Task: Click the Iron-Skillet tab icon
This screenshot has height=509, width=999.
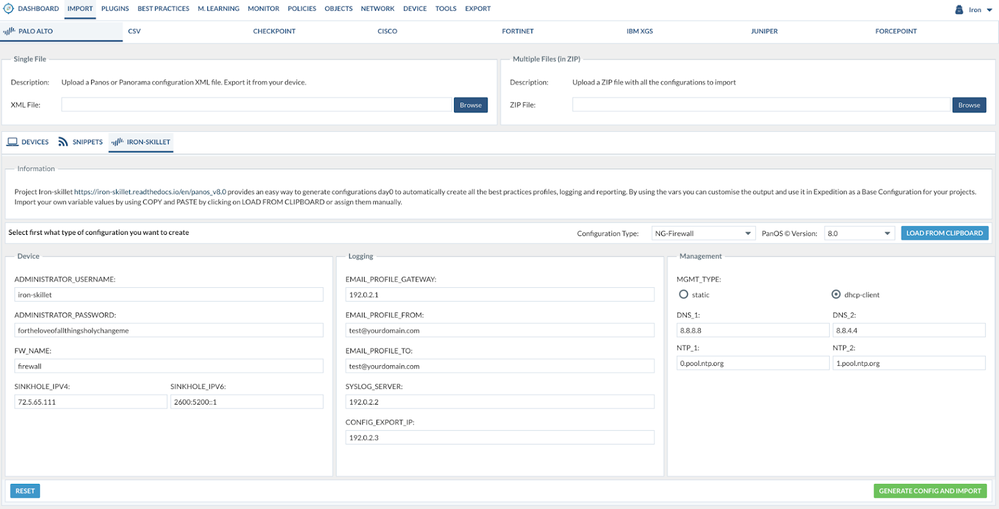Action: pyautogui.click(x=116, y=142)
